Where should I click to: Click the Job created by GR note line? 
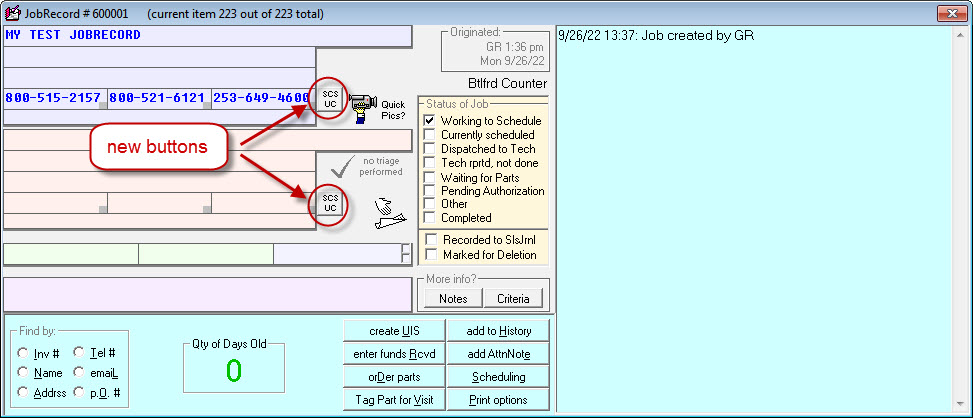(657, 36)
